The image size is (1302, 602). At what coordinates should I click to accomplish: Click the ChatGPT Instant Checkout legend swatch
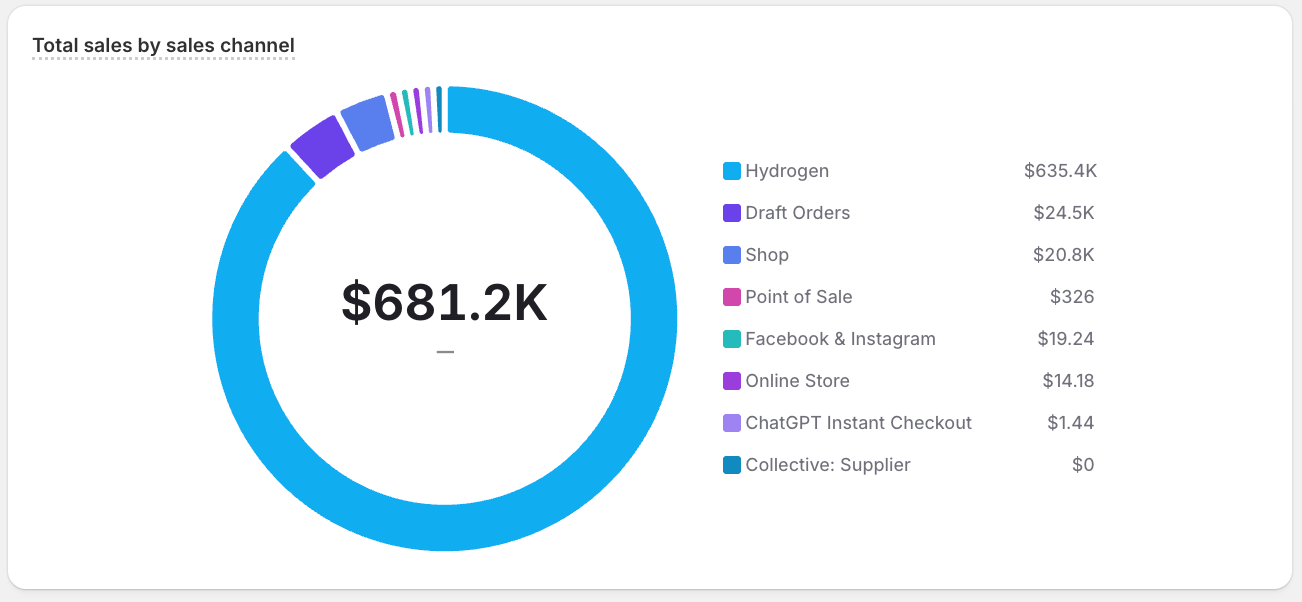click(x=732, y=423)
